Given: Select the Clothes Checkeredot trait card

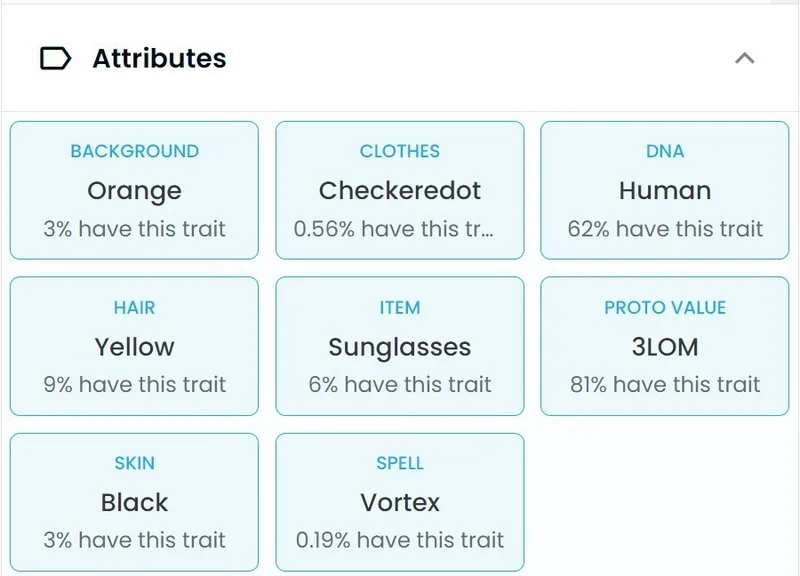Looking at the screenshot, I should click(x=399, y=190).
